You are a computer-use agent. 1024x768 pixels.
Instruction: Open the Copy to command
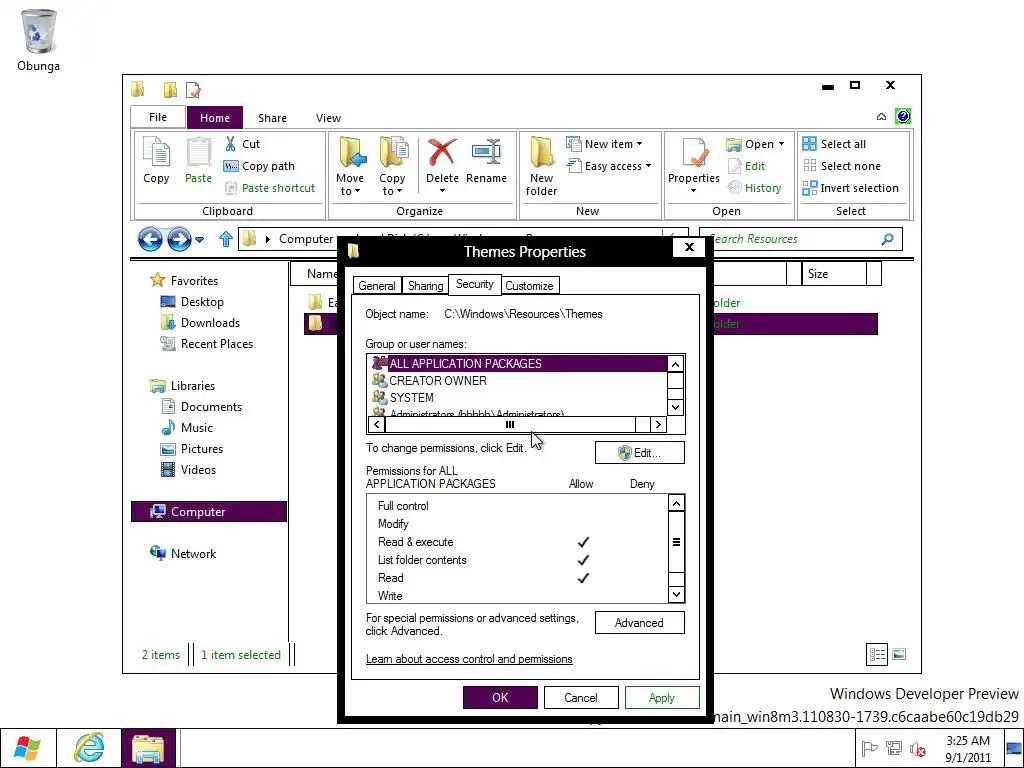coord(392,167)
